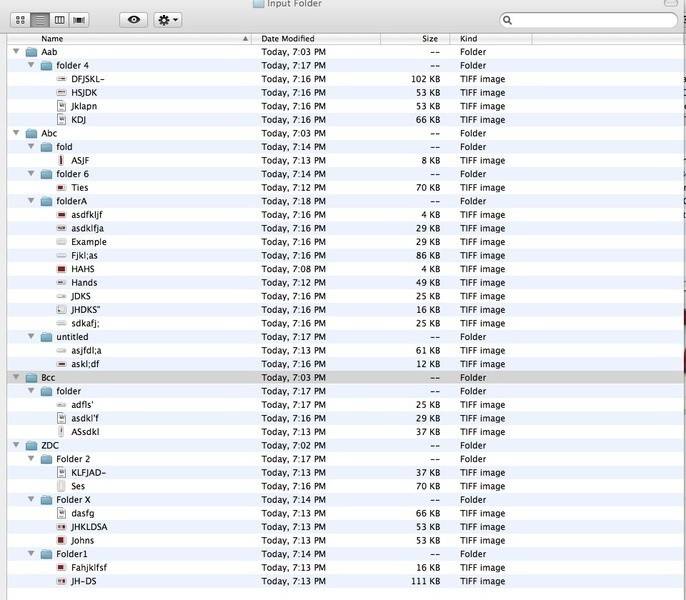Select the Ties file icon
Viewport: 686px width, 600px height.
(62, 188)
